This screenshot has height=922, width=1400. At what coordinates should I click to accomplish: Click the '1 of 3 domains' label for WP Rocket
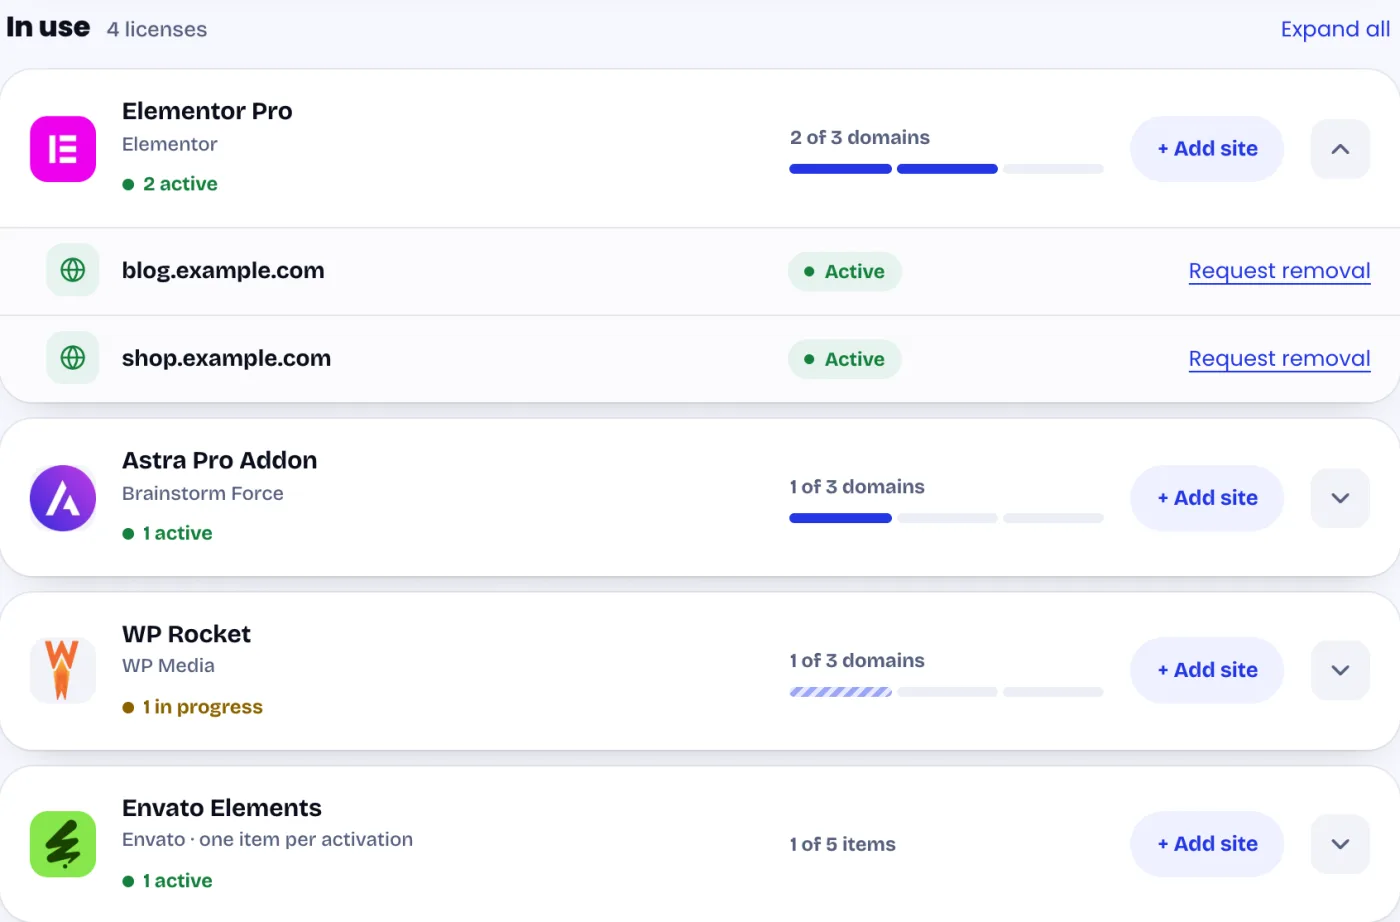pos(857,660)
